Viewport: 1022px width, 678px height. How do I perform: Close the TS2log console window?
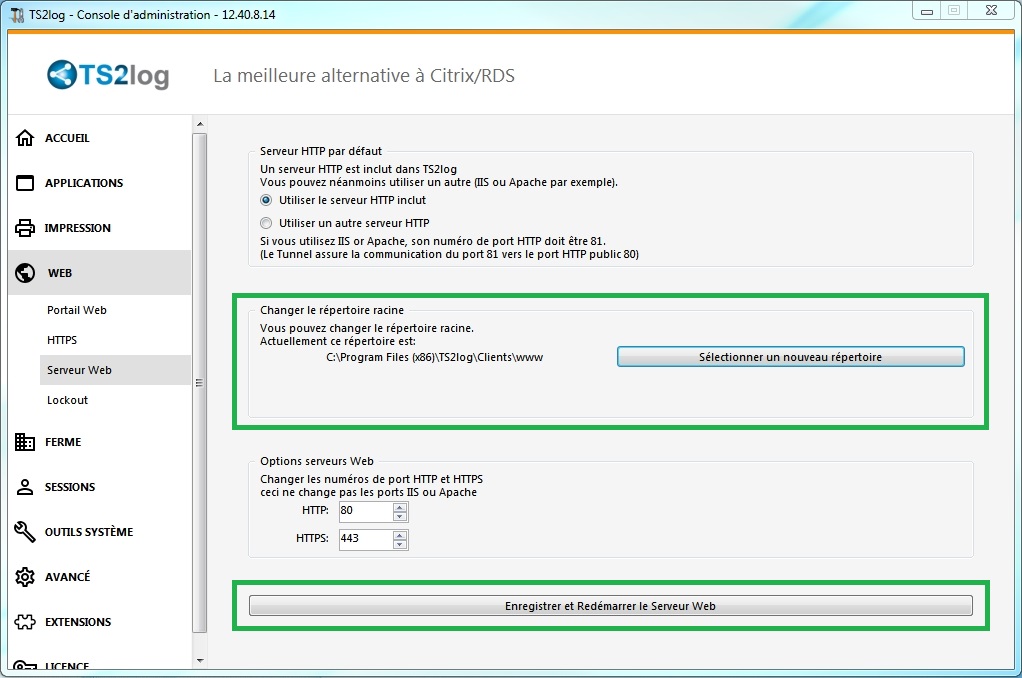[x=991, y=10]
